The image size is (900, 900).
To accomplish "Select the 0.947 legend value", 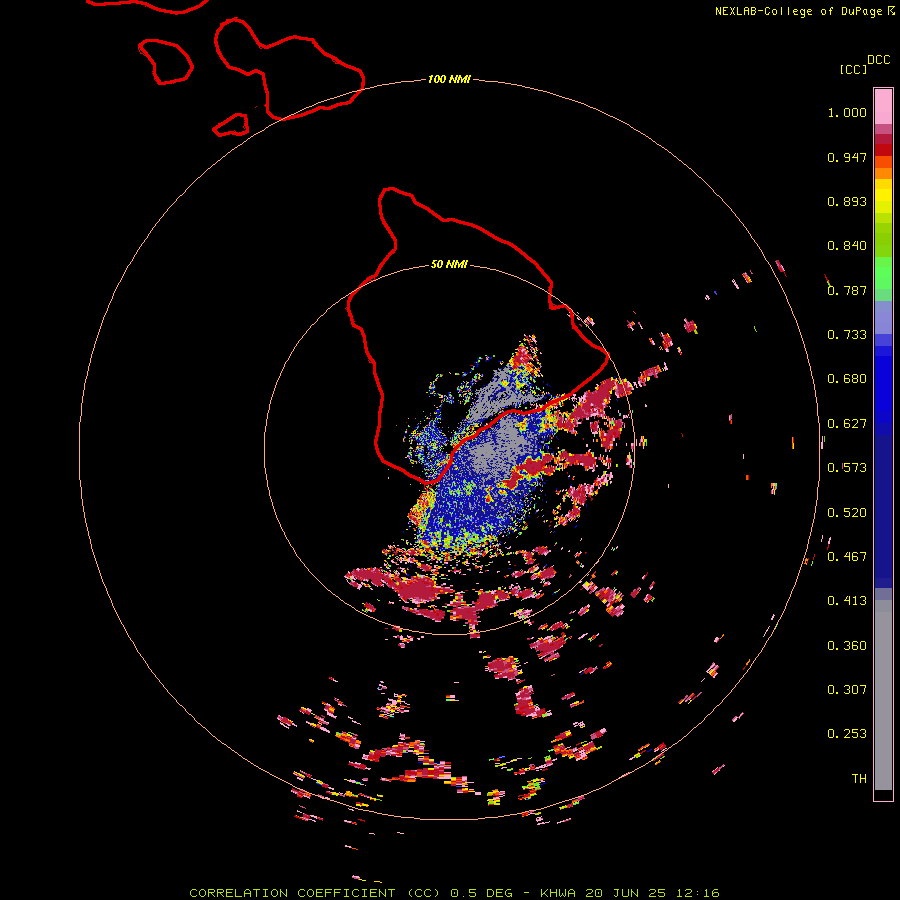I will pyautogui.click(x=847, y=157).
